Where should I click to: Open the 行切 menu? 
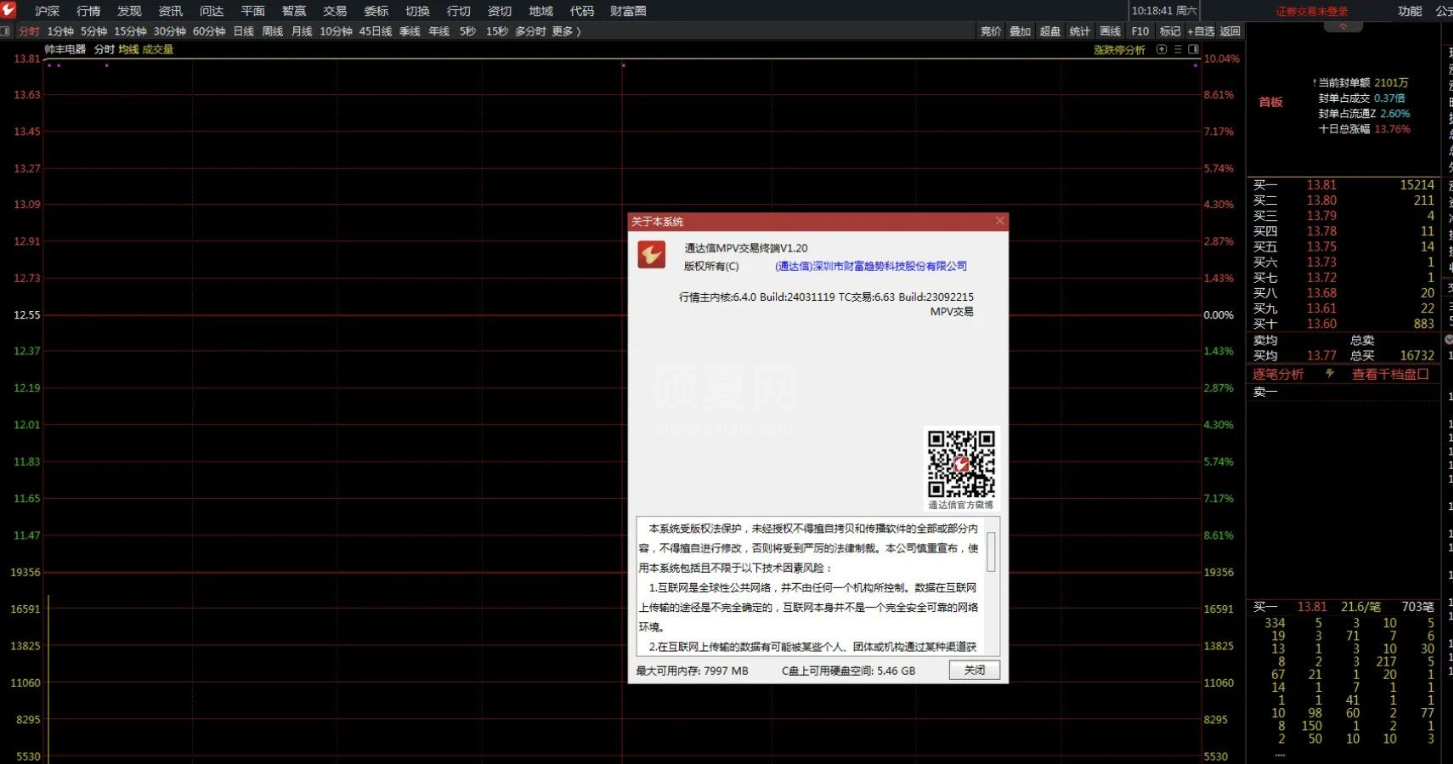(x=458, y=11)
